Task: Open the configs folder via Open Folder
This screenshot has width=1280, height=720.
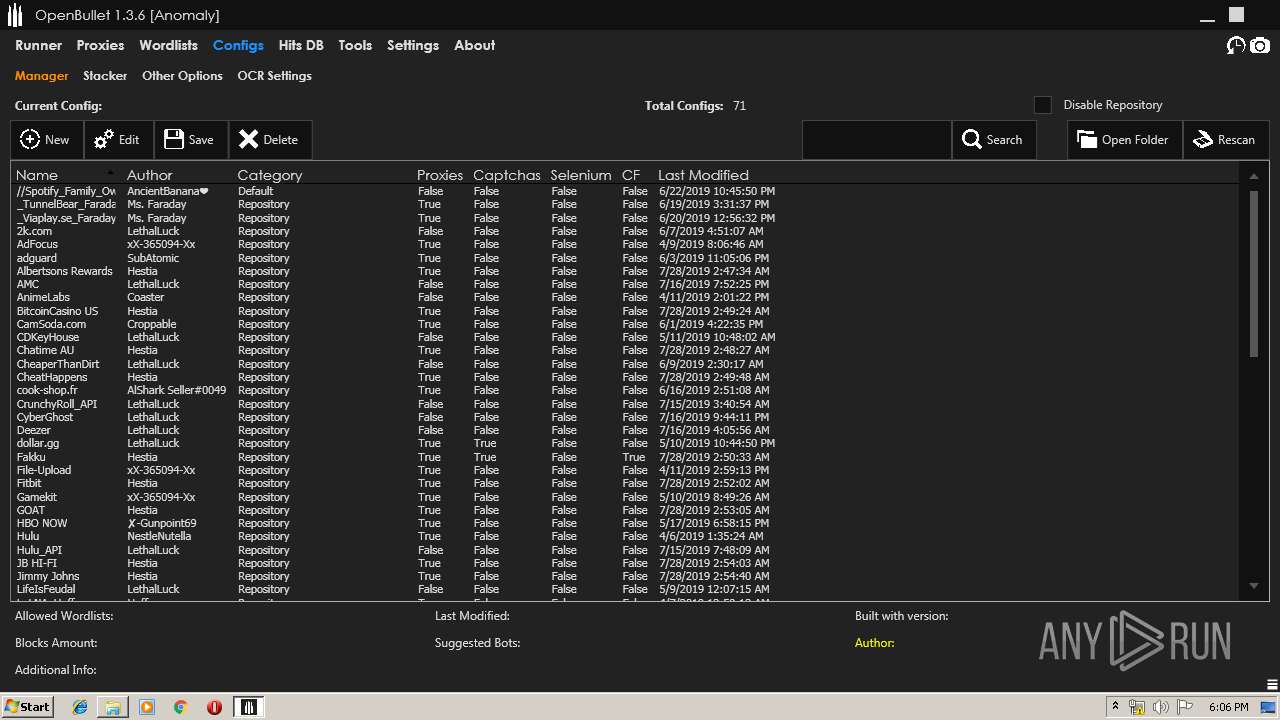Action: pyautogui.click(x=1124, y=140)
